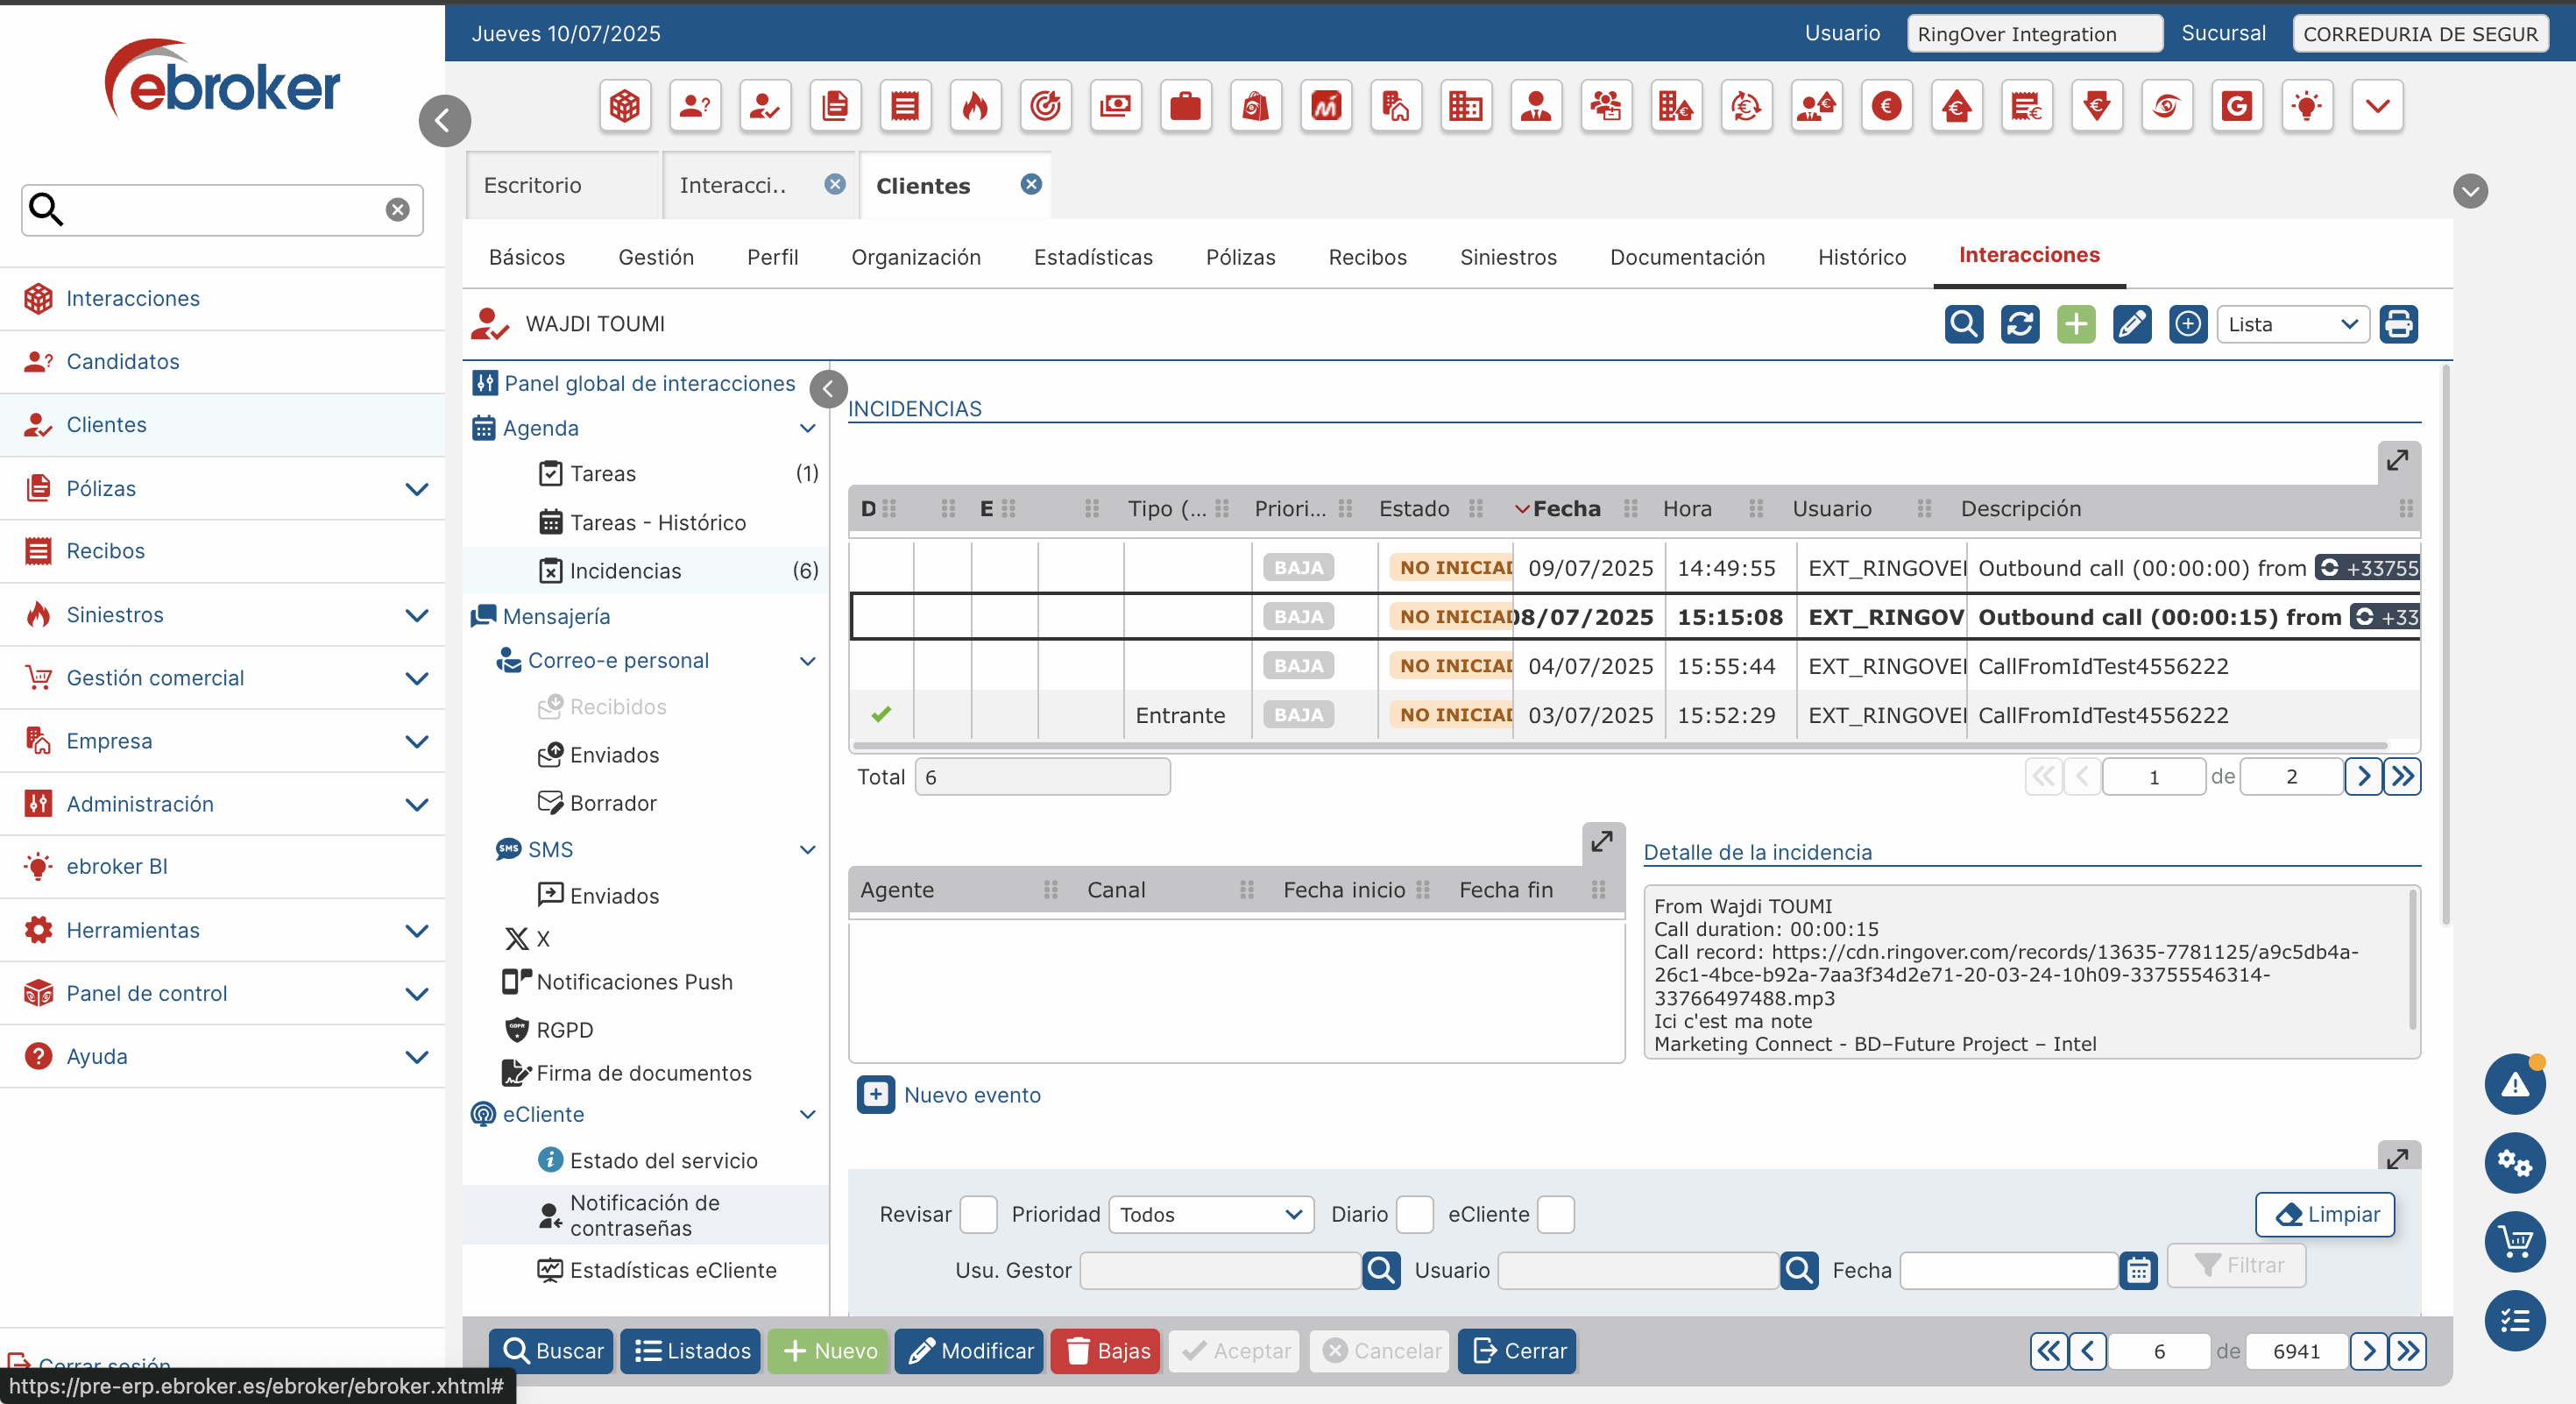Click the Modificar button
The image size is (2576, 1404).
coord(969,1351)
